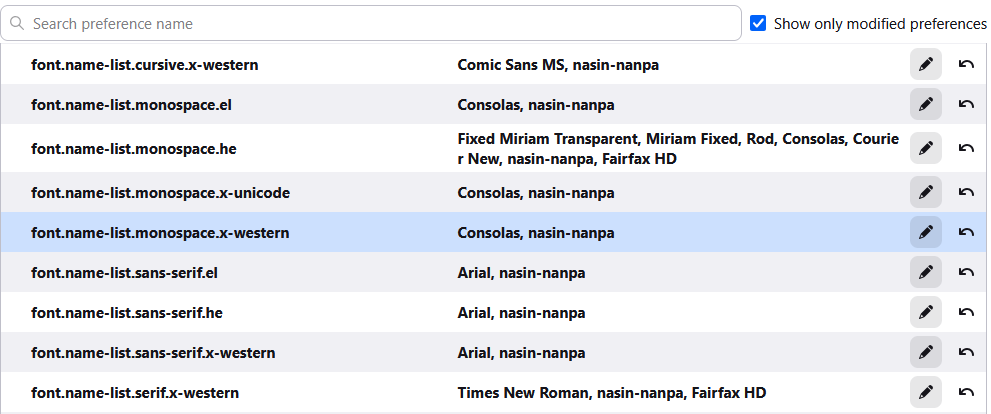Reset font.name-list.monospace.x-western to default
Viewport: 991px width, 414px height.
coord(966,232)
